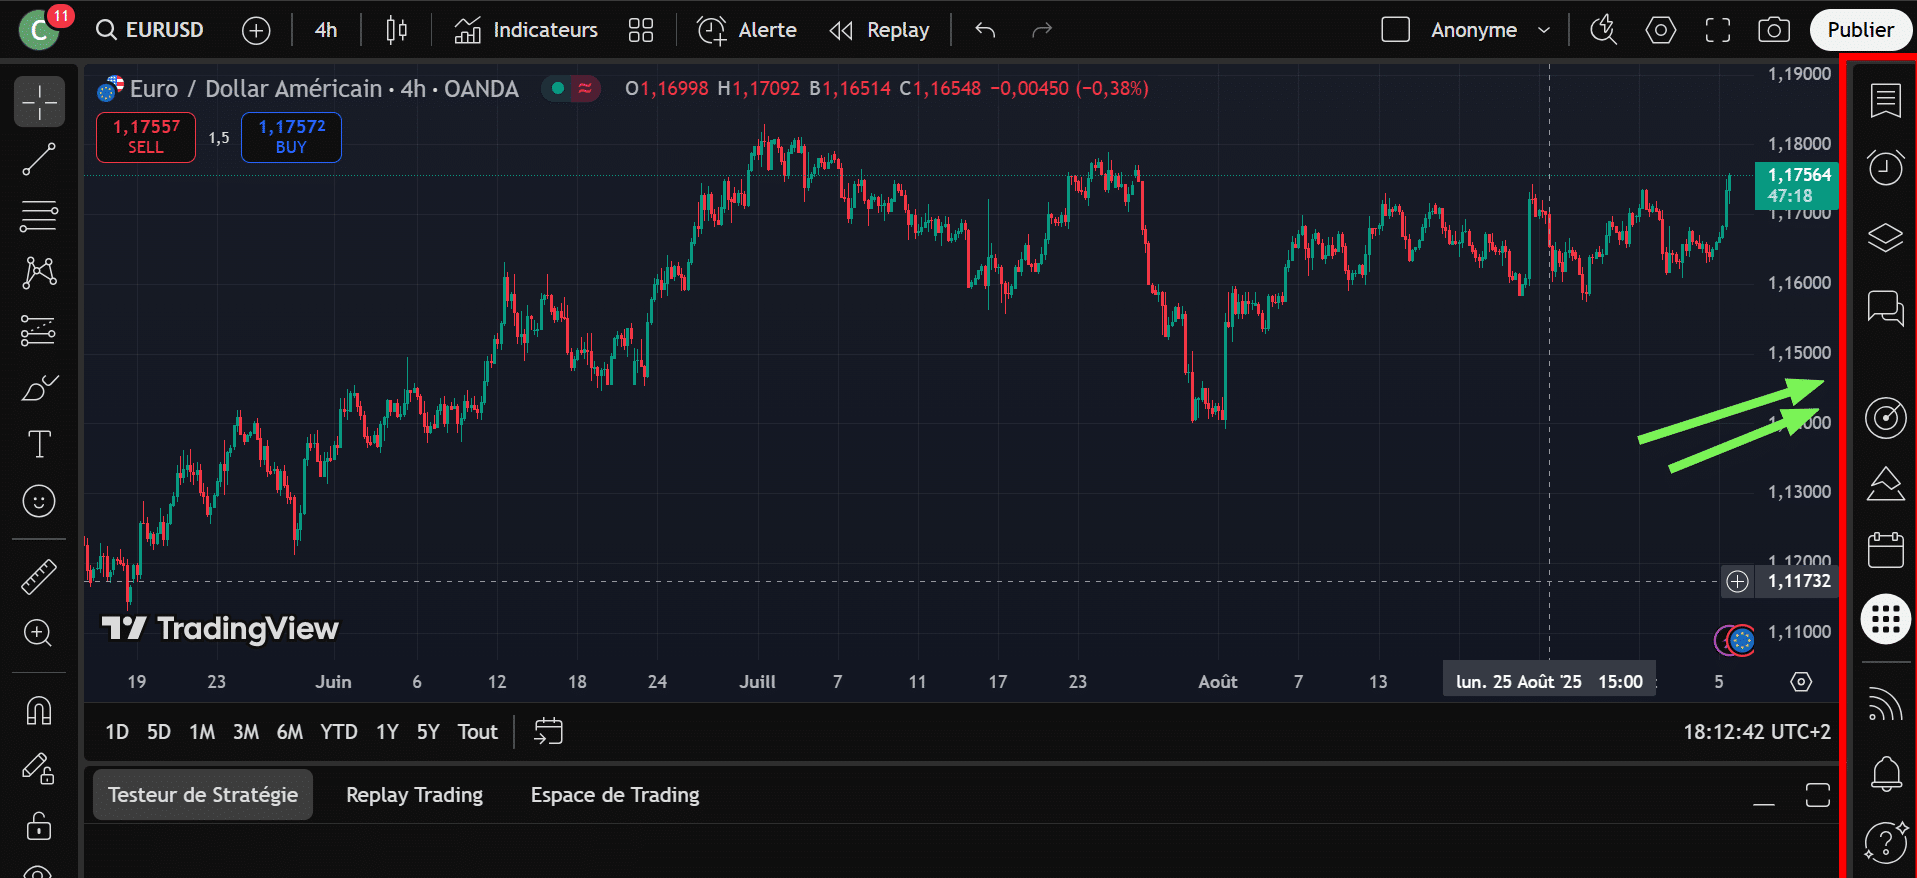
Task: Open the economic calendar icon
Action: coord(1885,550)
